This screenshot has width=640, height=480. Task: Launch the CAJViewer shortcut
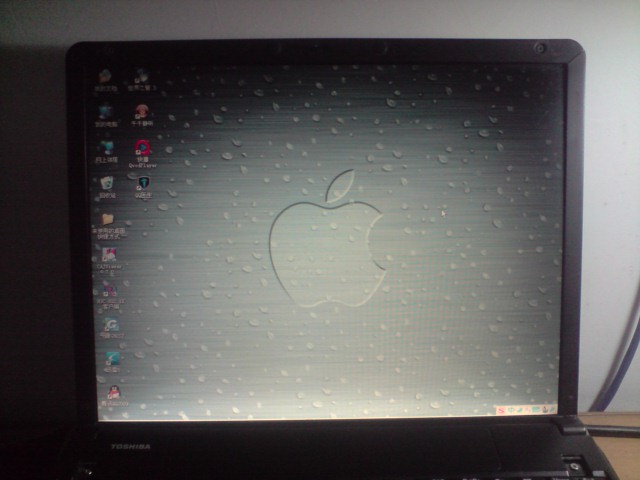click(109, 260)
